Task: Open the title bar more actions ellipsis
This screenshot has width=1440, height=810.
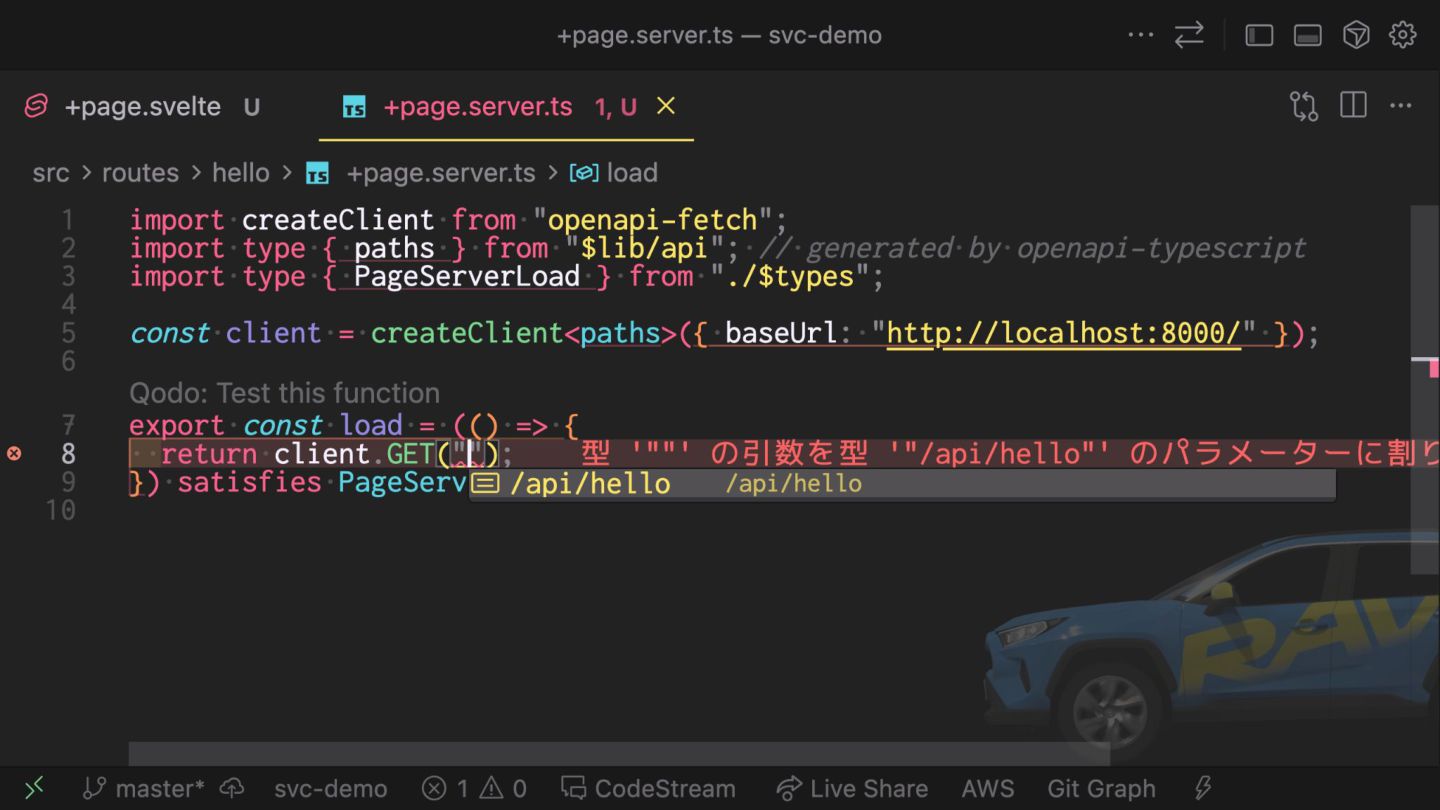Action: (1140, 35)
